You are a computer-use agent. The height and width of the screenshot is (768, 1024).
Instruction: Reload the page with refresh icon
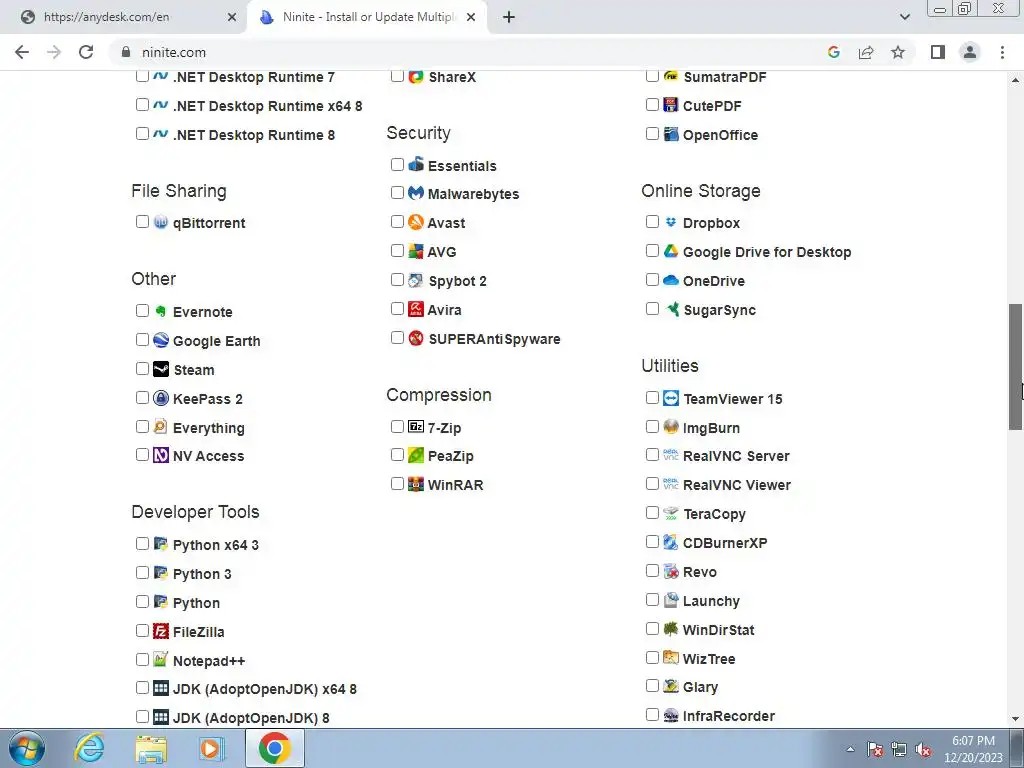(86, 52)
